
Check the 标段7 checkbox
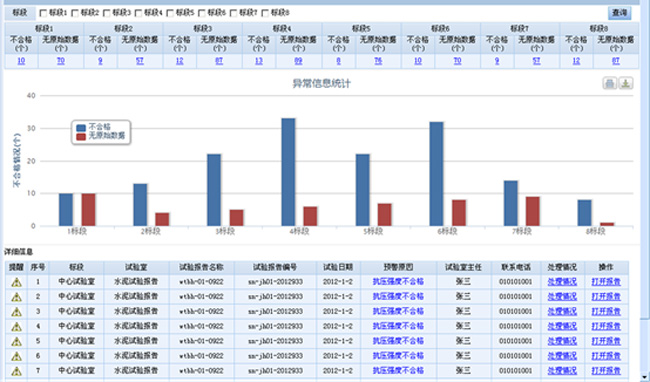233,13
